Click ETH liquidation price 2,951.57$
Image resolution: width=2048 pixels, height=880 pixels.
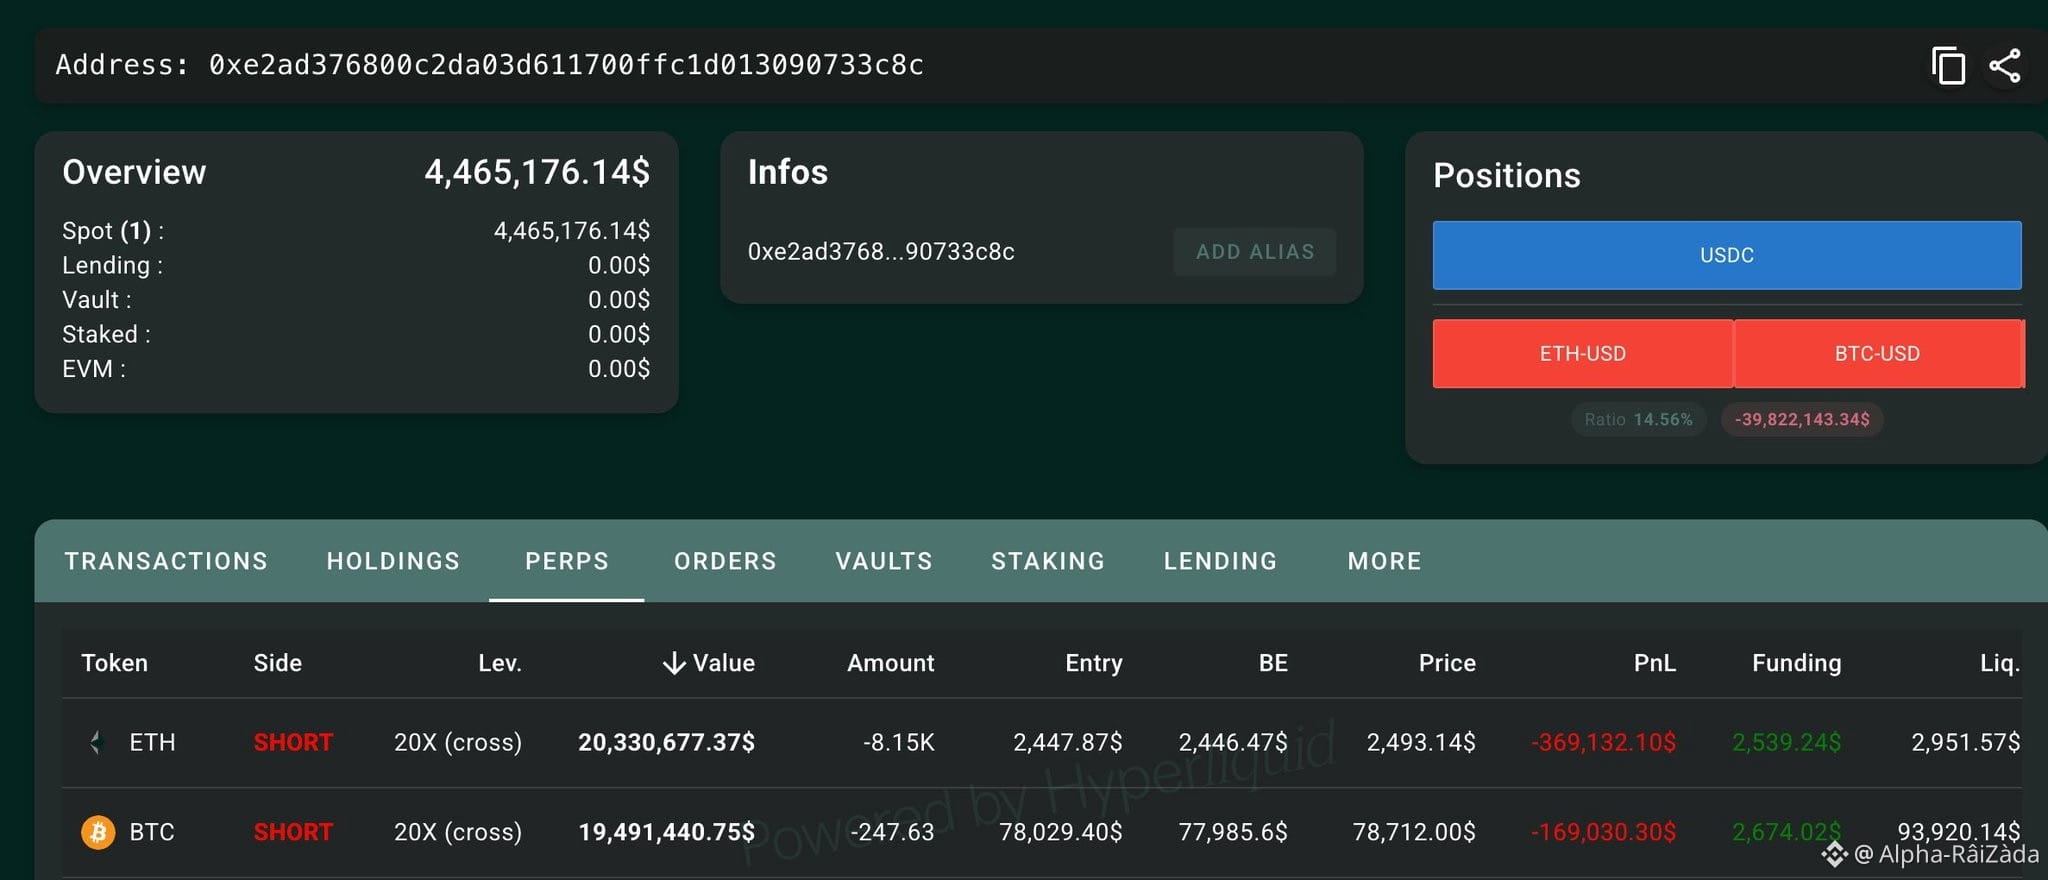1965,742
